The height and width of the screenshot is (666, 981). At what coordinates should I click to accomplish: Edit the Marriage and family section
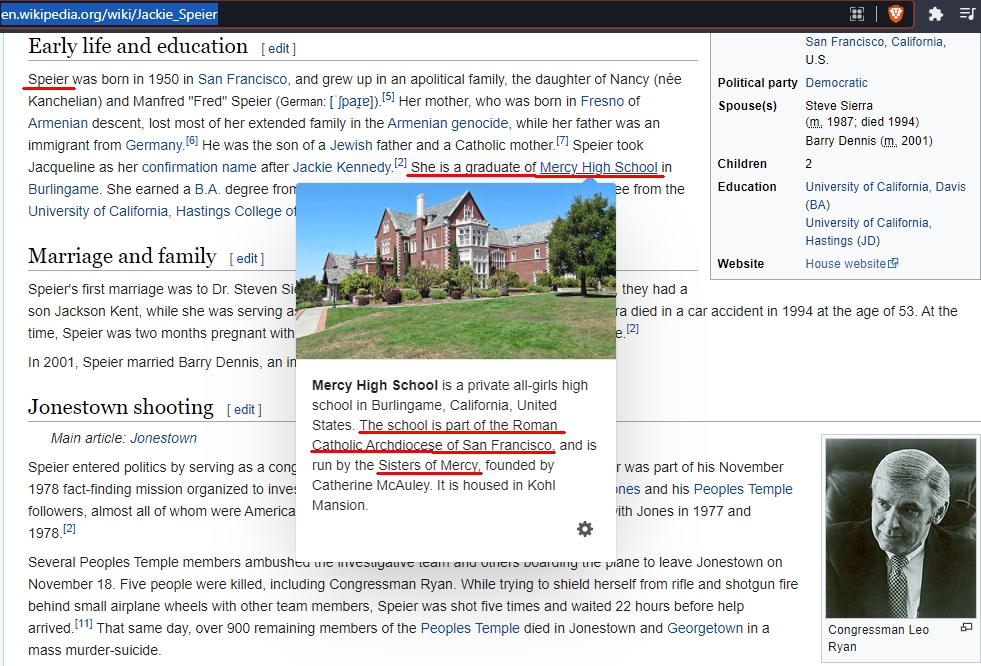(247, 258)
